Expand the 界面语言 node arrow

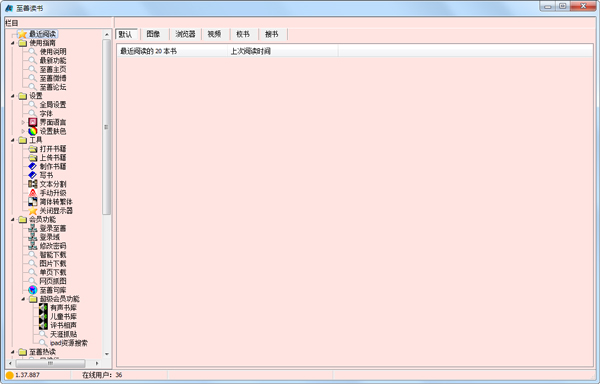pos(23,122)
